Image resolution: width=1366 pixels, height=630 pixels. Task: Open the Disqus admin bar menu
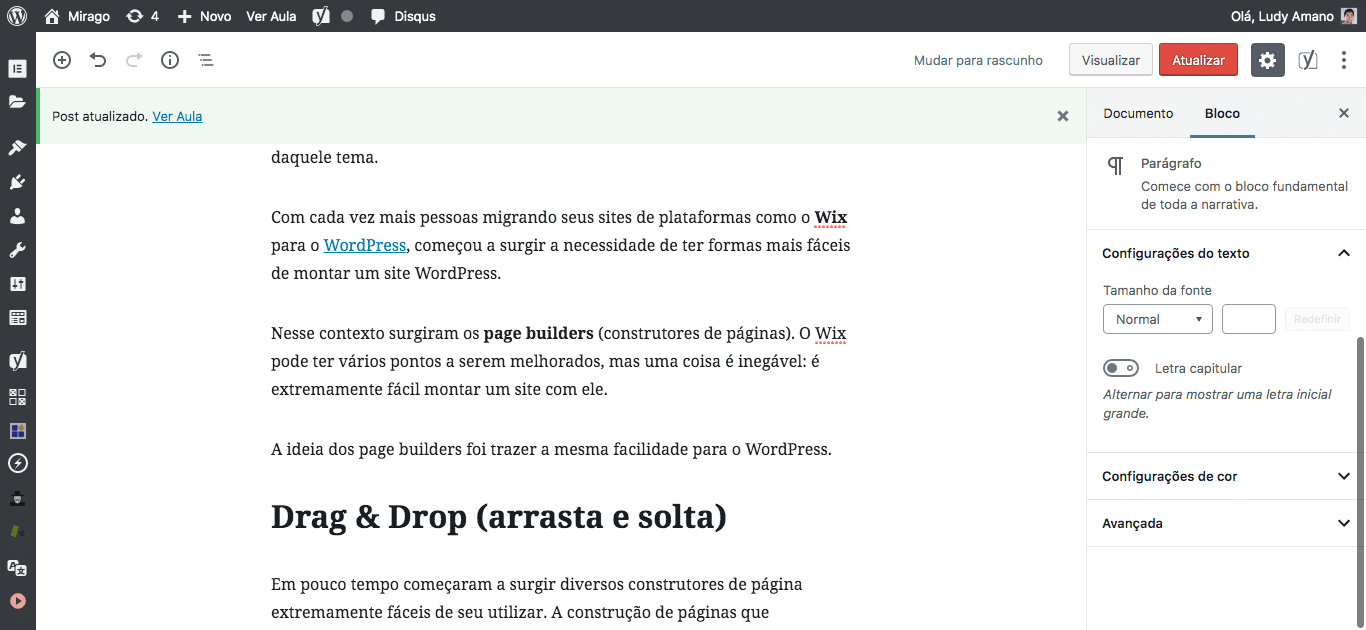pos(403,16)
